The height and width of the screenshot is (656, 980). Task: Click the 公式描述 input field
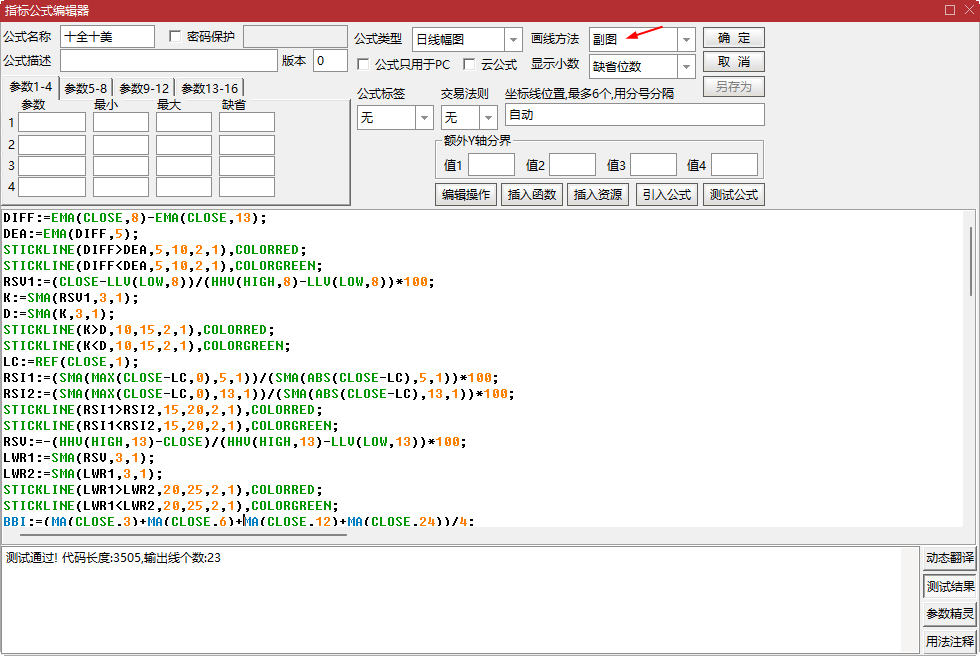pyautogui.click(x=169, y=61)
